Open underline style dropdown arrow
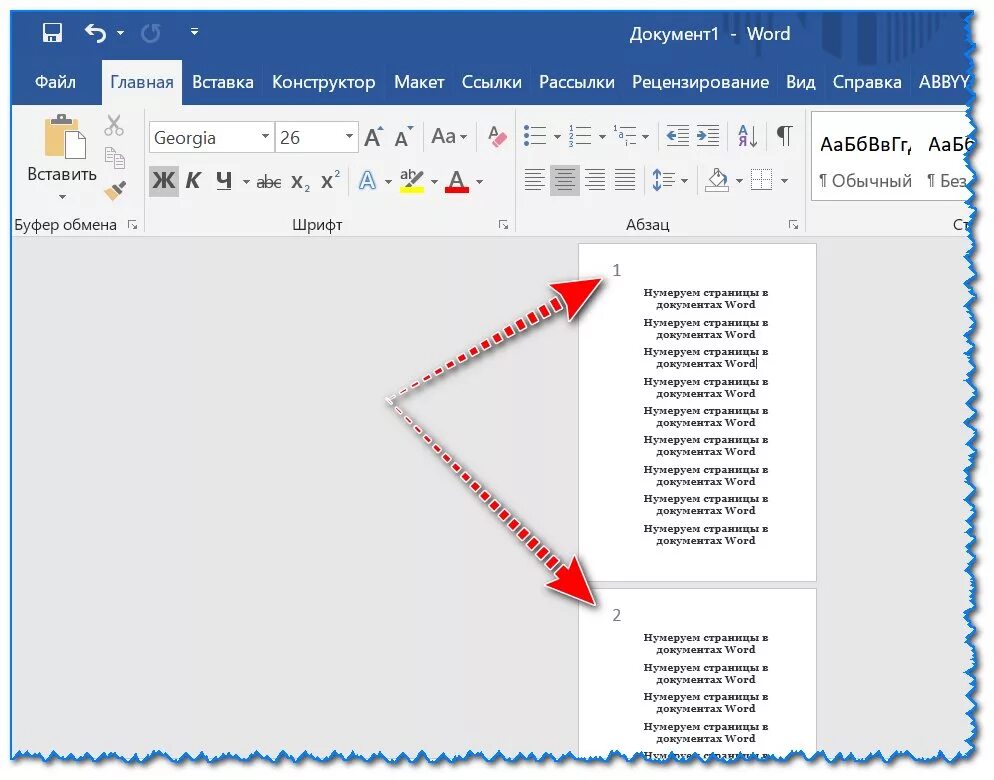 pyautogui.click(x=246, y=182)
